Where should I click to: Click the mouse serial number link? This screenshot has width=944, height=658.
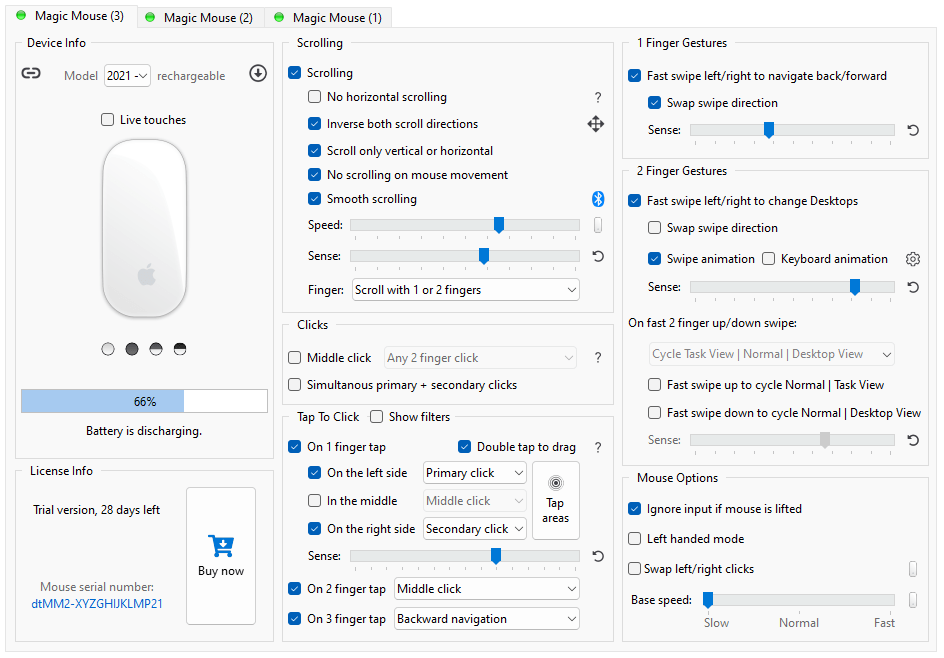click(96, 603)
